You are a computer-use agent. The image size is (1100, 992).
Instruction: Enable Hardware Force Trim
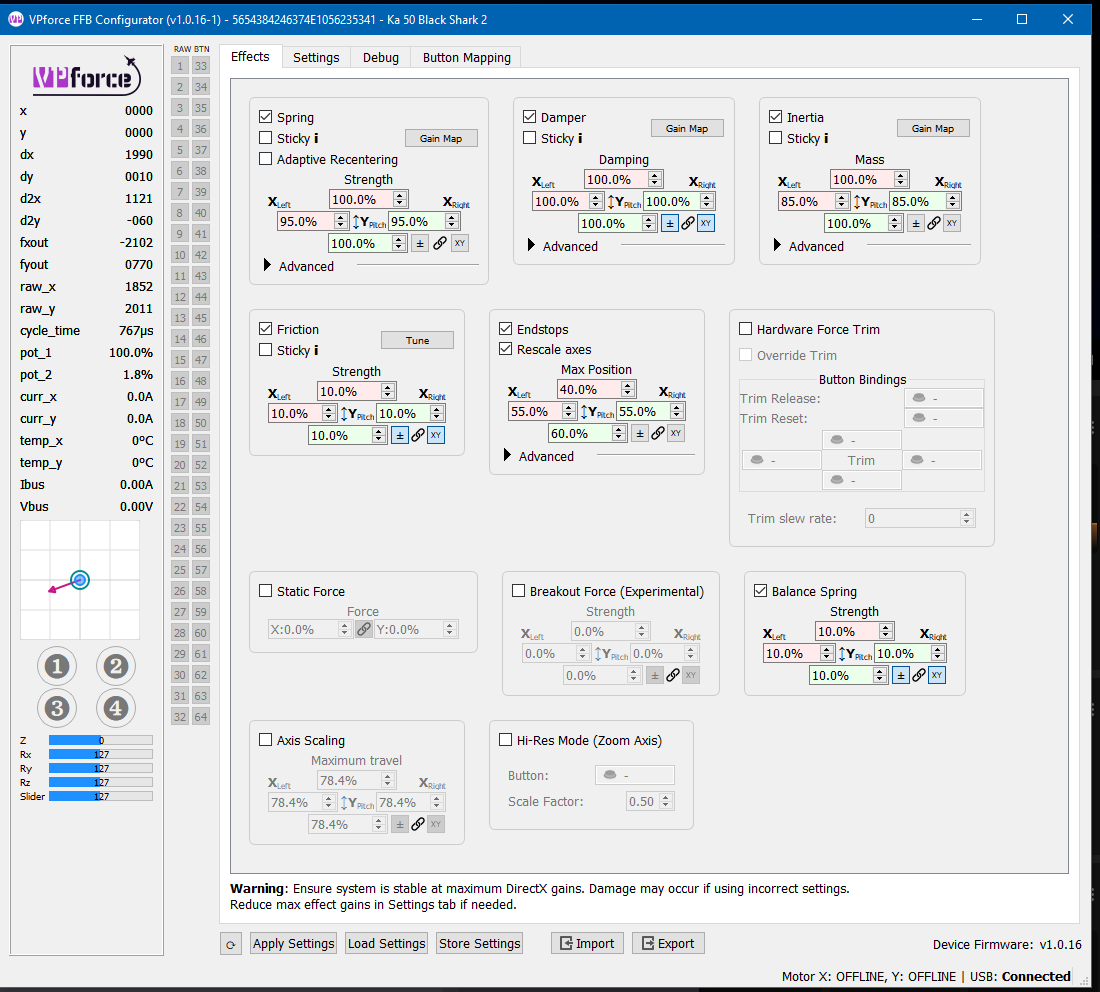[x=746, y=329]
